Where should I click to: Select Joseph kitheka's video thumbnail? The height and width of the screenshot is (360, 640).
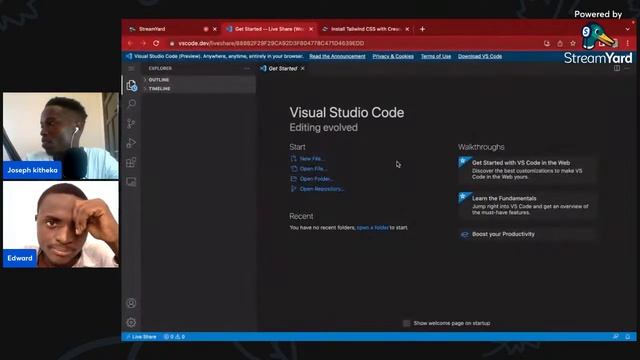61,136
